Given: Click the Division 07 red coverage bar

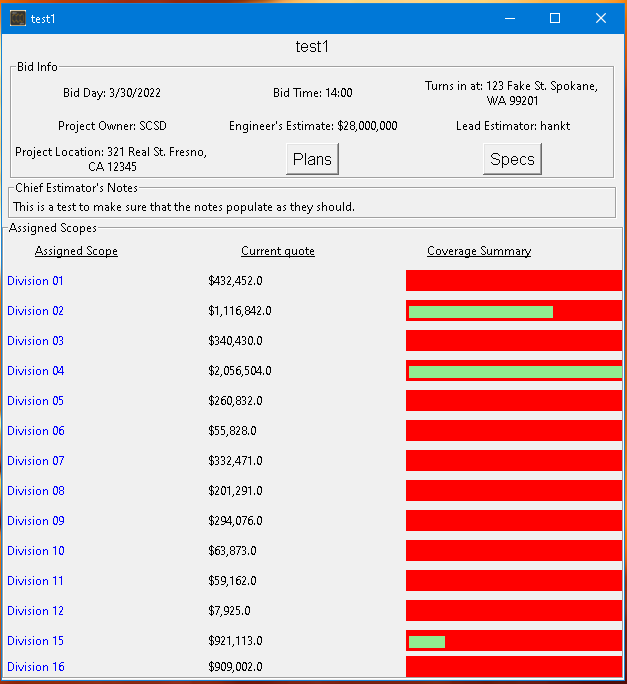Looking at the screenshot, I should (x=514, y=461).
